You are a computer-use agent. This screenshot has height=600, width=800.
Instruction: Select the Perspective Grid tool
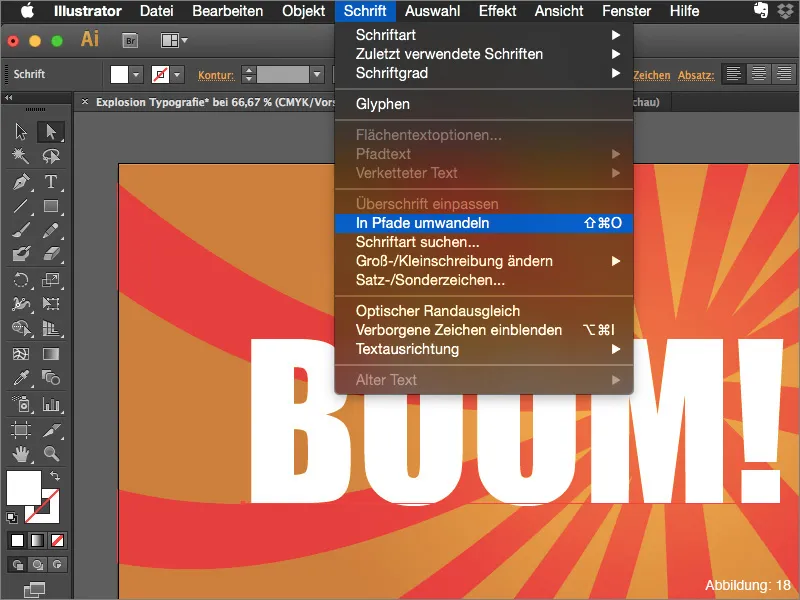point(51,328)
